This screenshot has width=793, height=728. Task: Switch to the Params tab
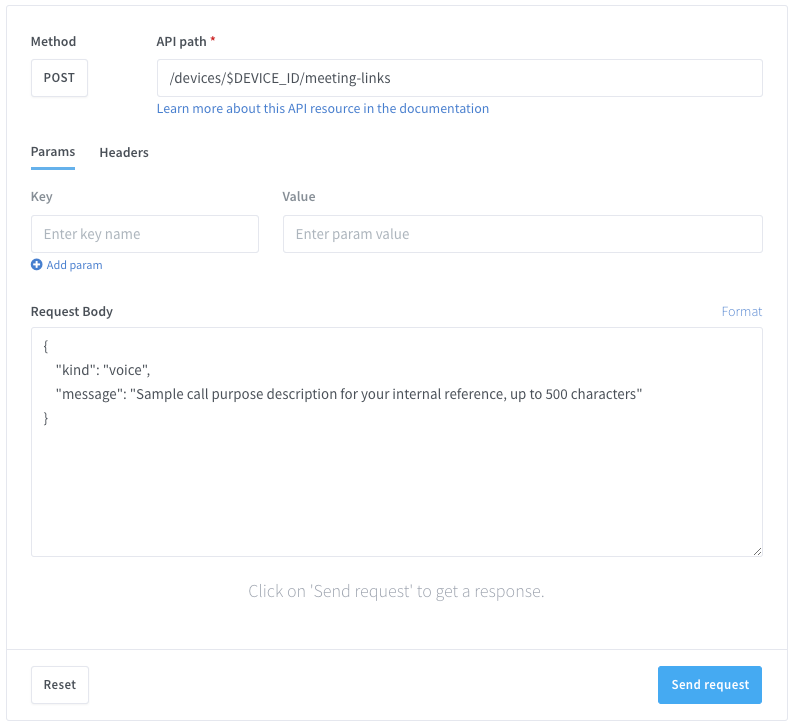point(53,152)
